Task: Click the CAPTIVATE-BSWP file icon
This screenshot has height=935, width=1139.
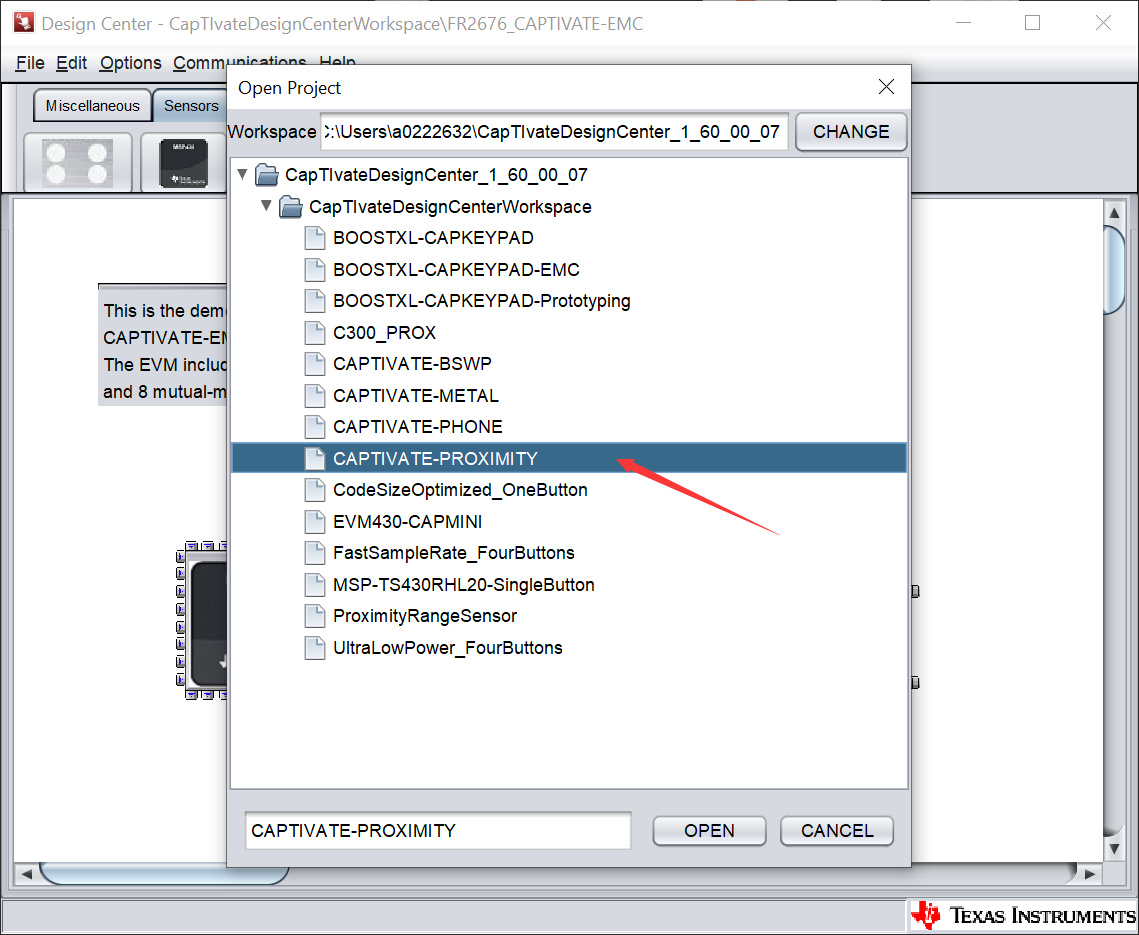Action: (x=315, y=364)
